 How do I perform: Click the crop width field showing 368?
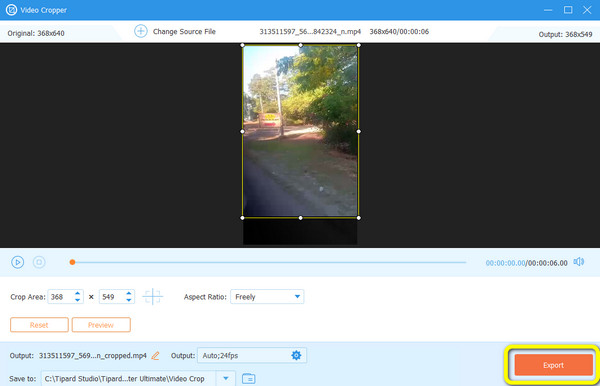60,297
